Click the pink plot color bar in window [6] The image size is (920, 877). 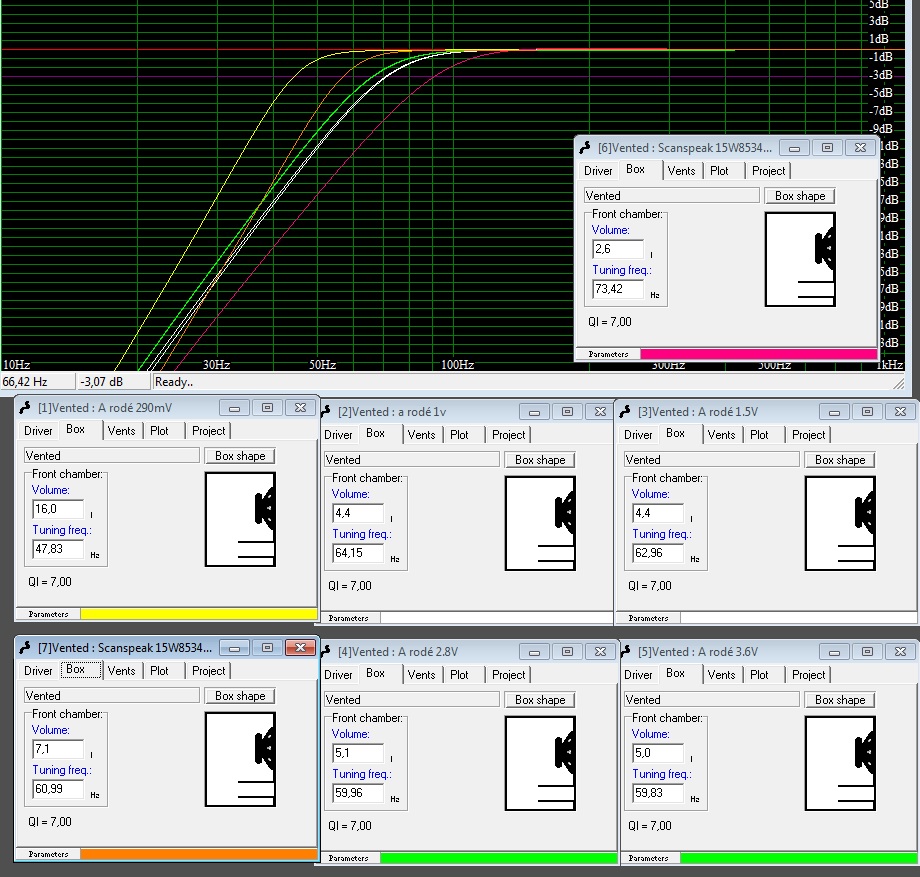[x=758, y=354]
